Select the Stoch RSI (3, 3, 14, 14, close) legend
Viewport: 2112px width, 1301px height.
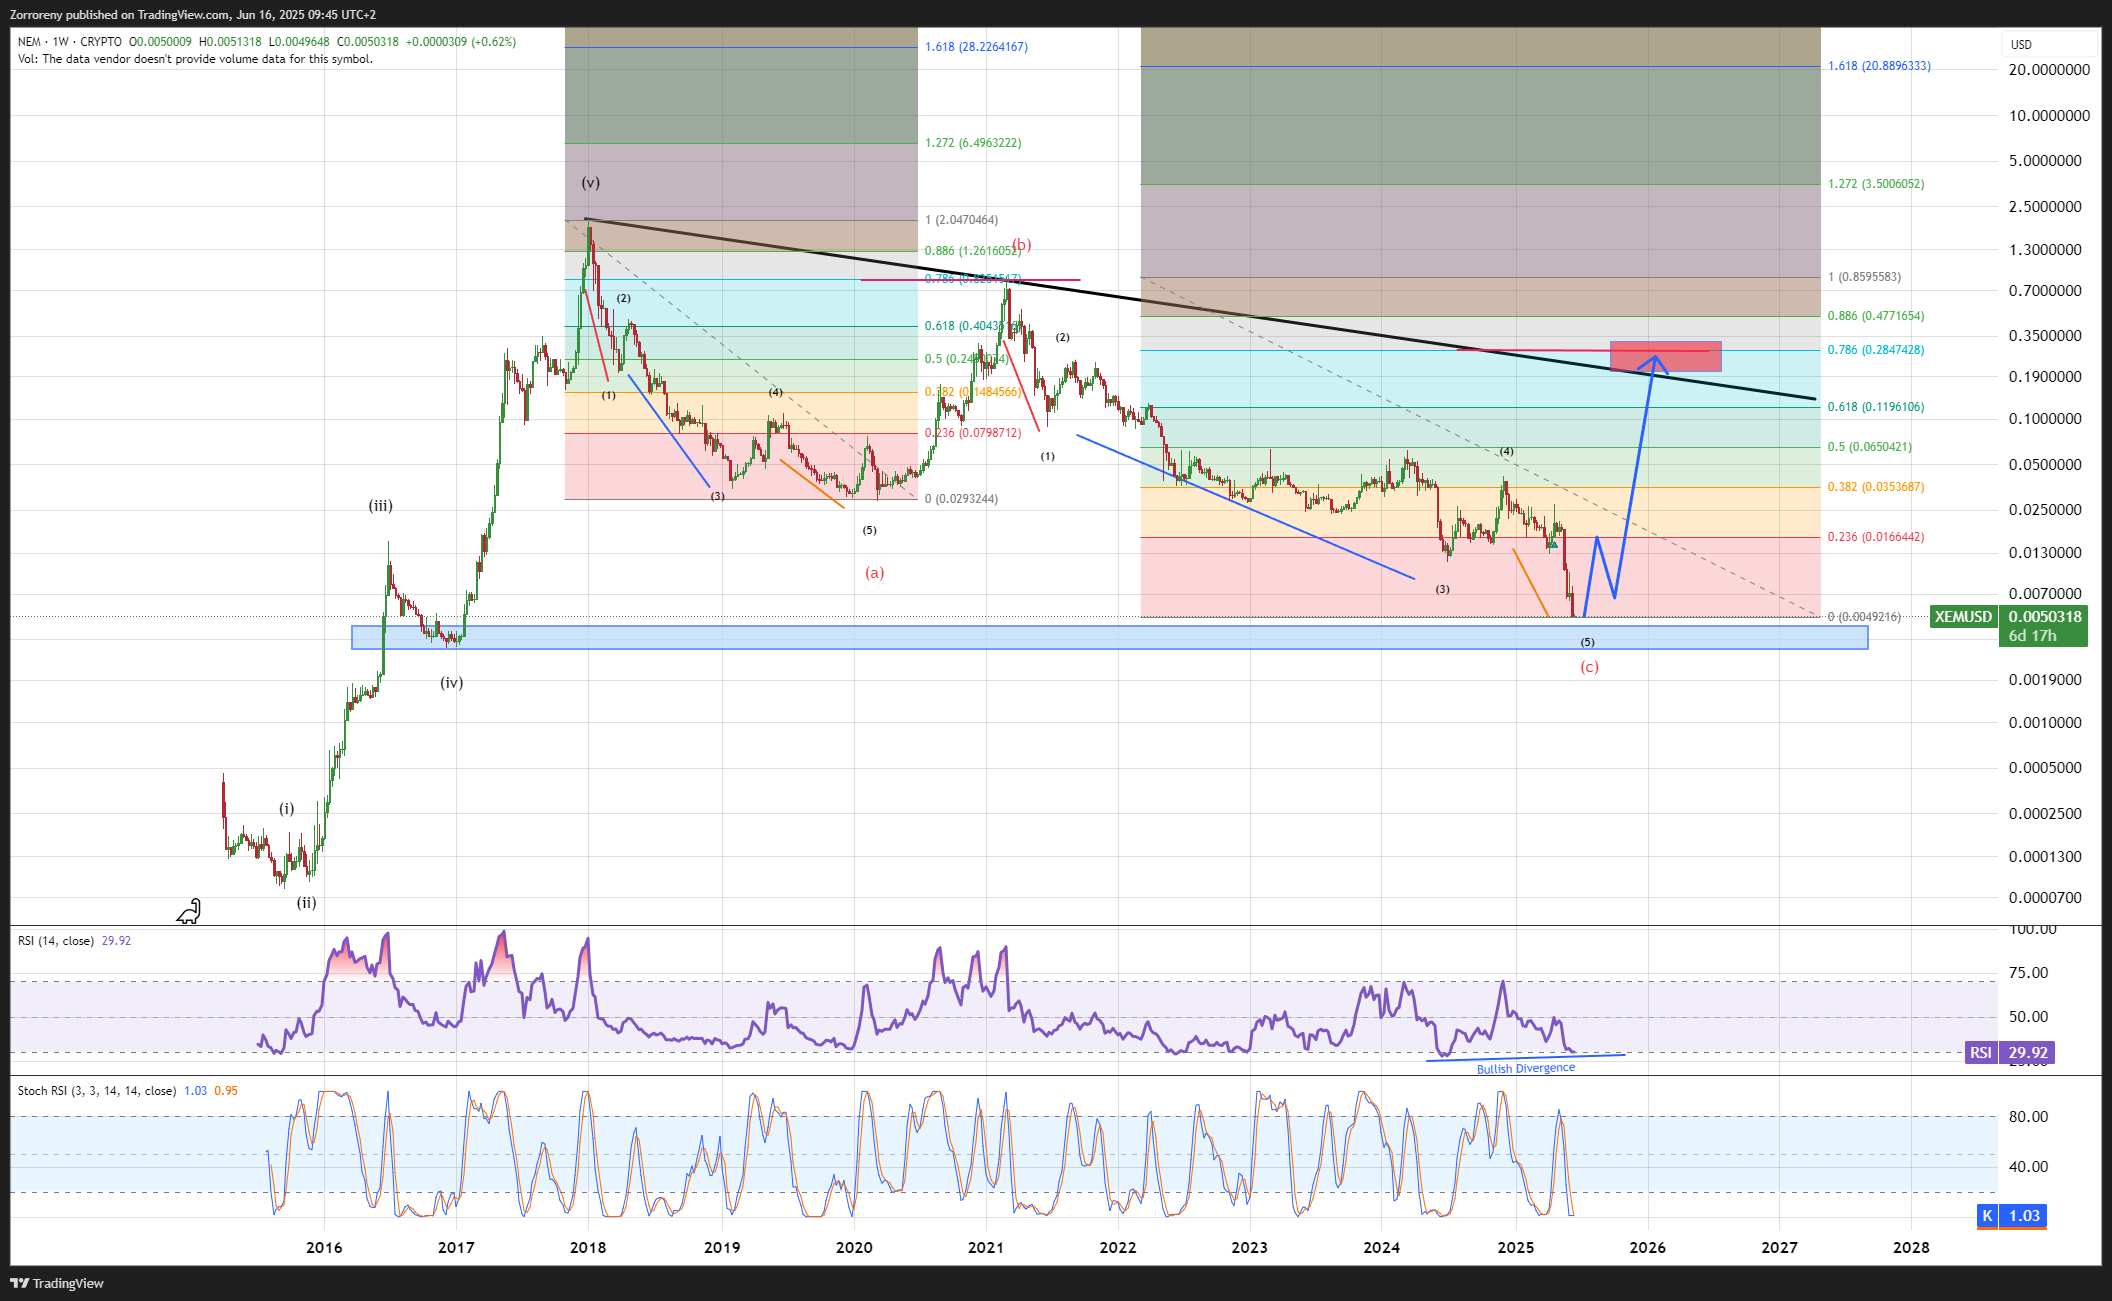point(97,1091)
